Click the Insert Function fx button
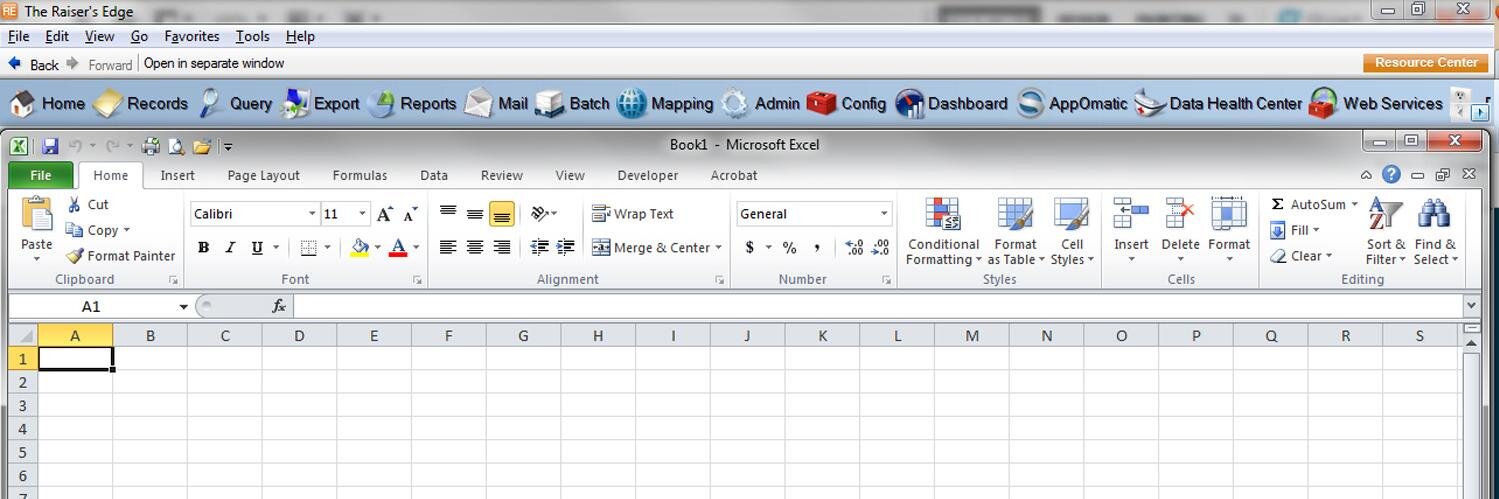Screen dimensions: 1499x499 point(279,307)
